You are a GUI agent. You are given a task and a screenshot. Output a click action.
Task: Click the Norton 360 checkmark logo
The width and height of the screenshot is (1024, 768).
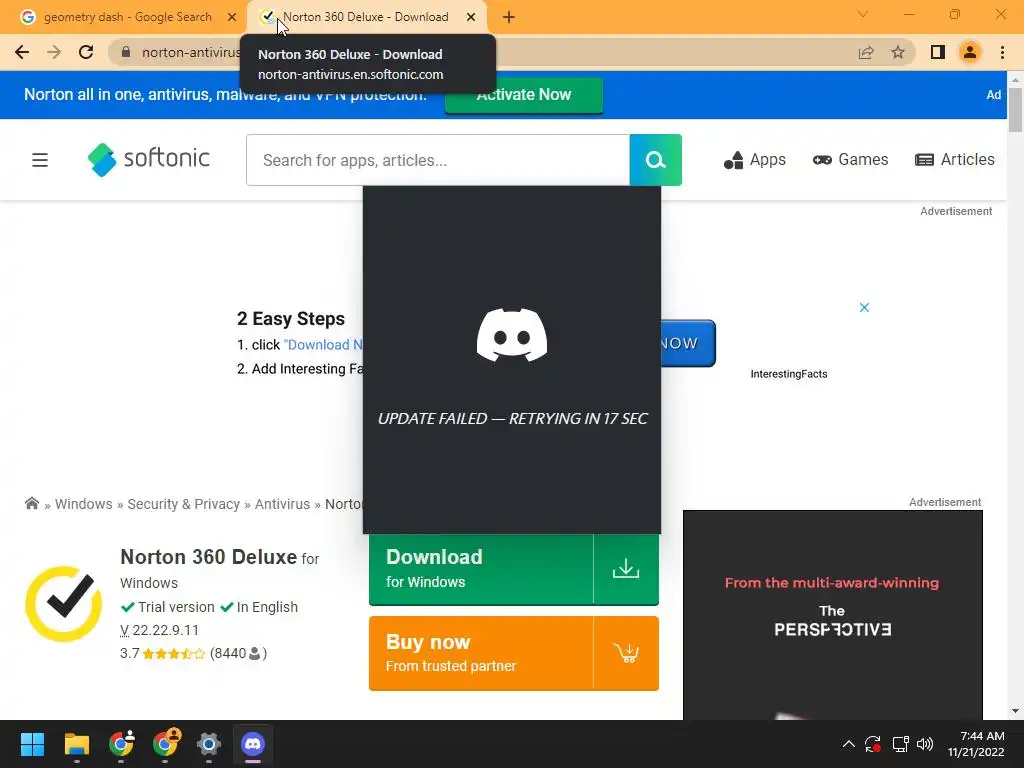(x=63, y=603)
